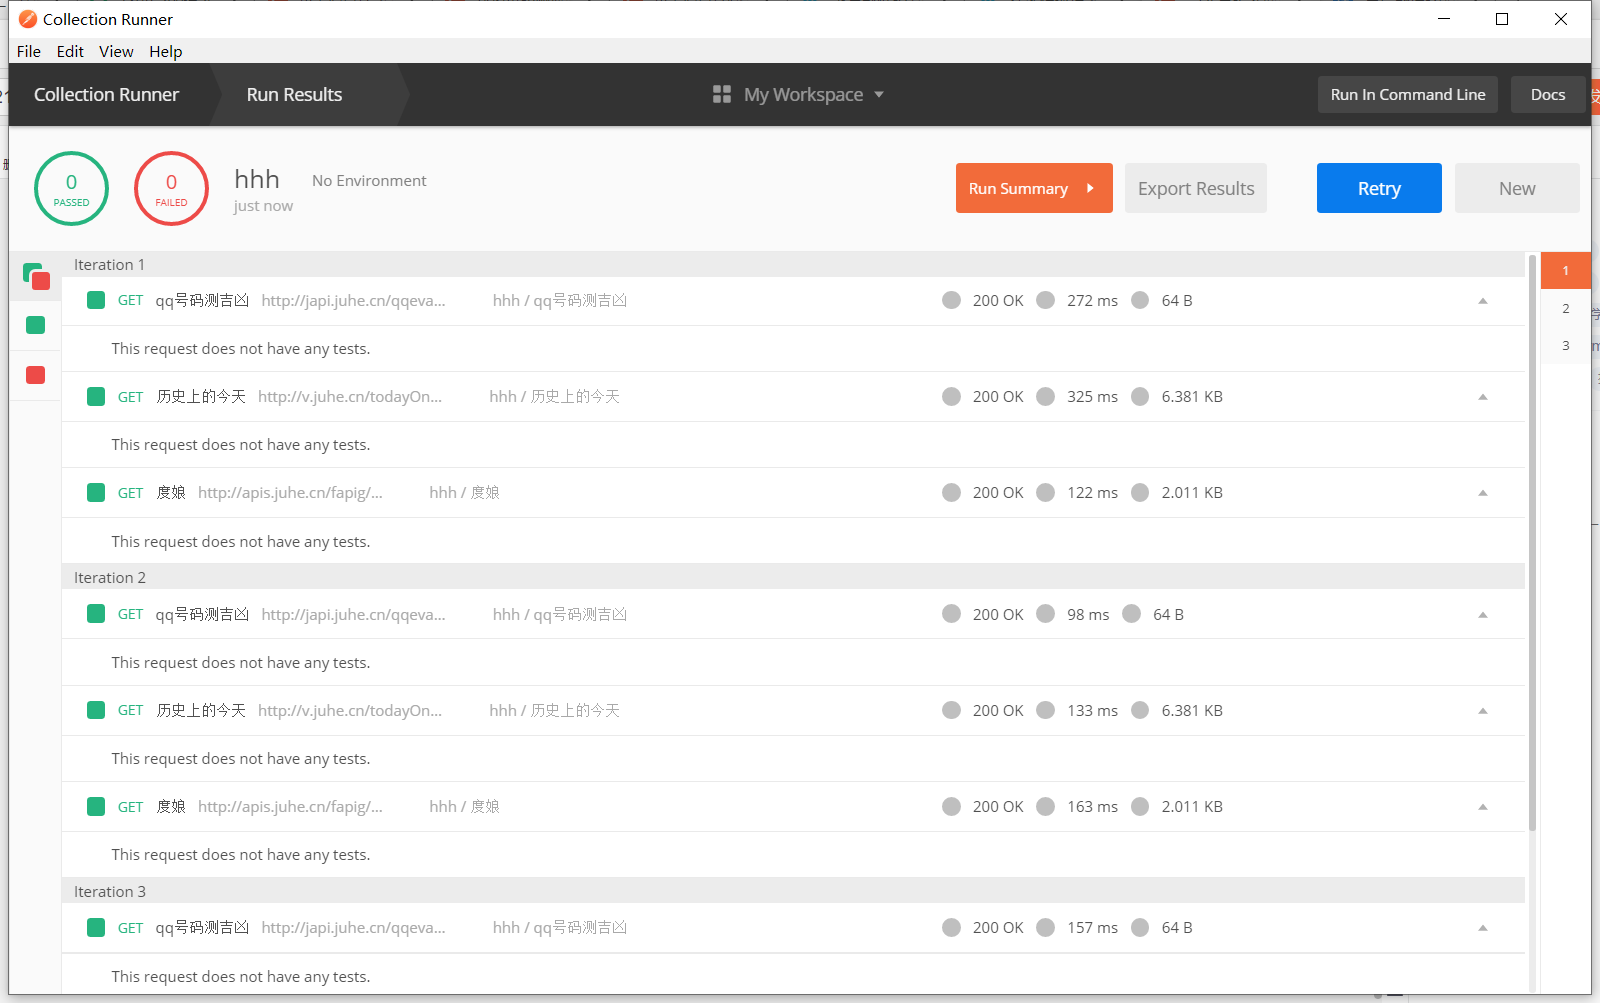Viewport: 1600px width, 1003px height.
Task: Click green status square of 272 ms request
Action: [x=96, y=300]
